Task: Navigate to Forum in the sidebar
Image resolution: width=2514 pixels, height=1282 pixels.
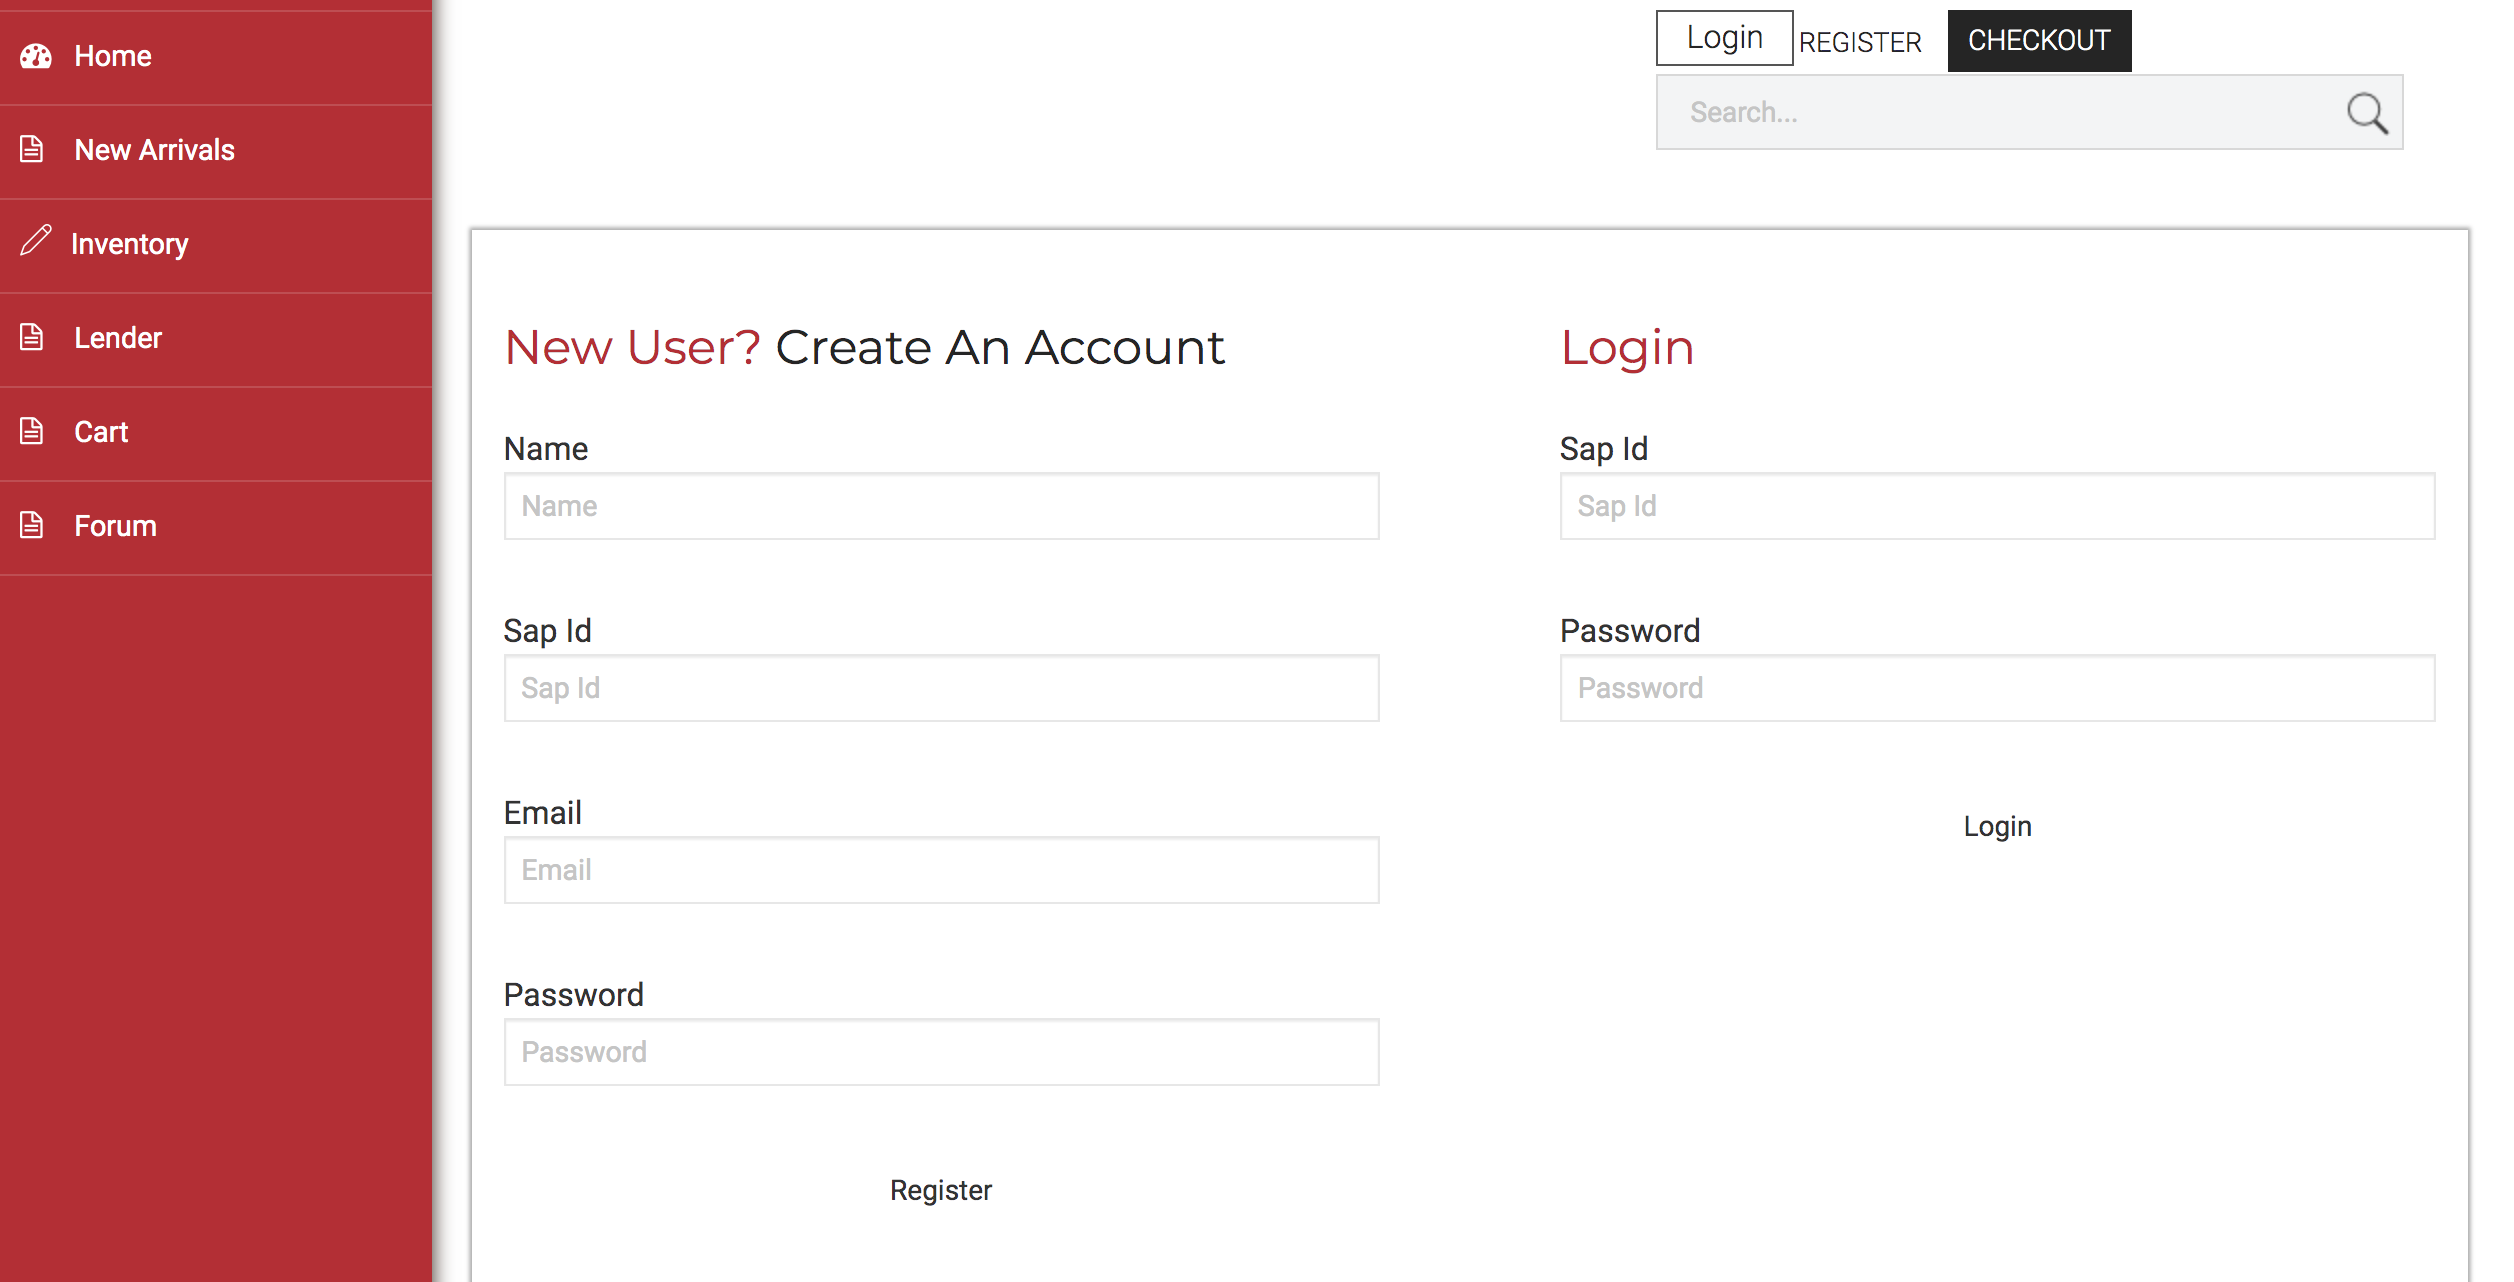Action: pyautogui.click(x=216, y=527)
